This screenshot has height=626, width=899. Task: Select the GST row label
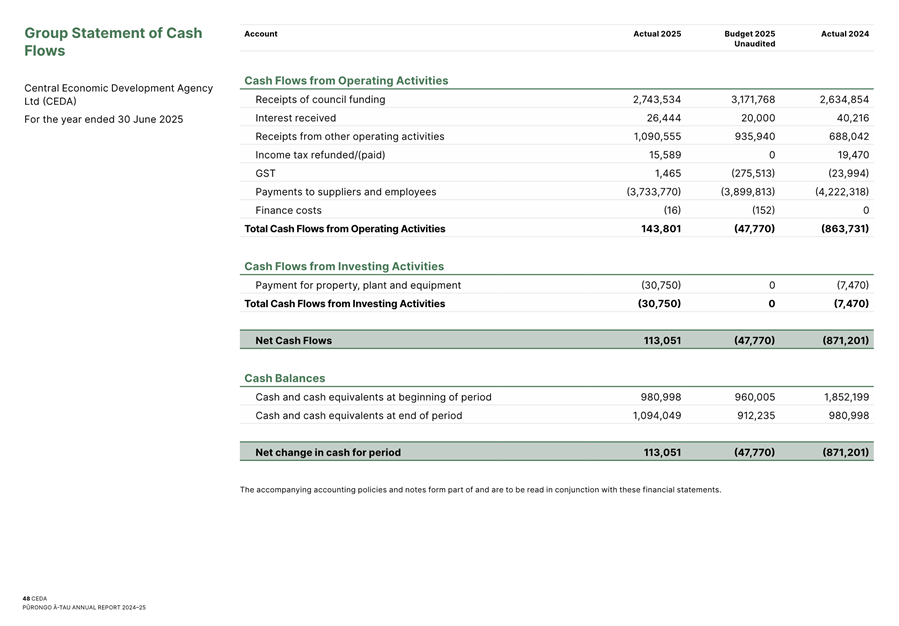(265, 174)
